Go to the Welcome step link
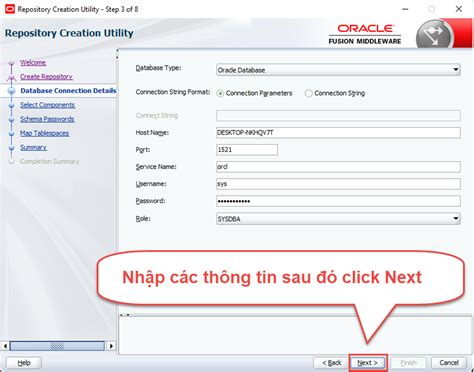The image size is (474, 372). (33, 63)
